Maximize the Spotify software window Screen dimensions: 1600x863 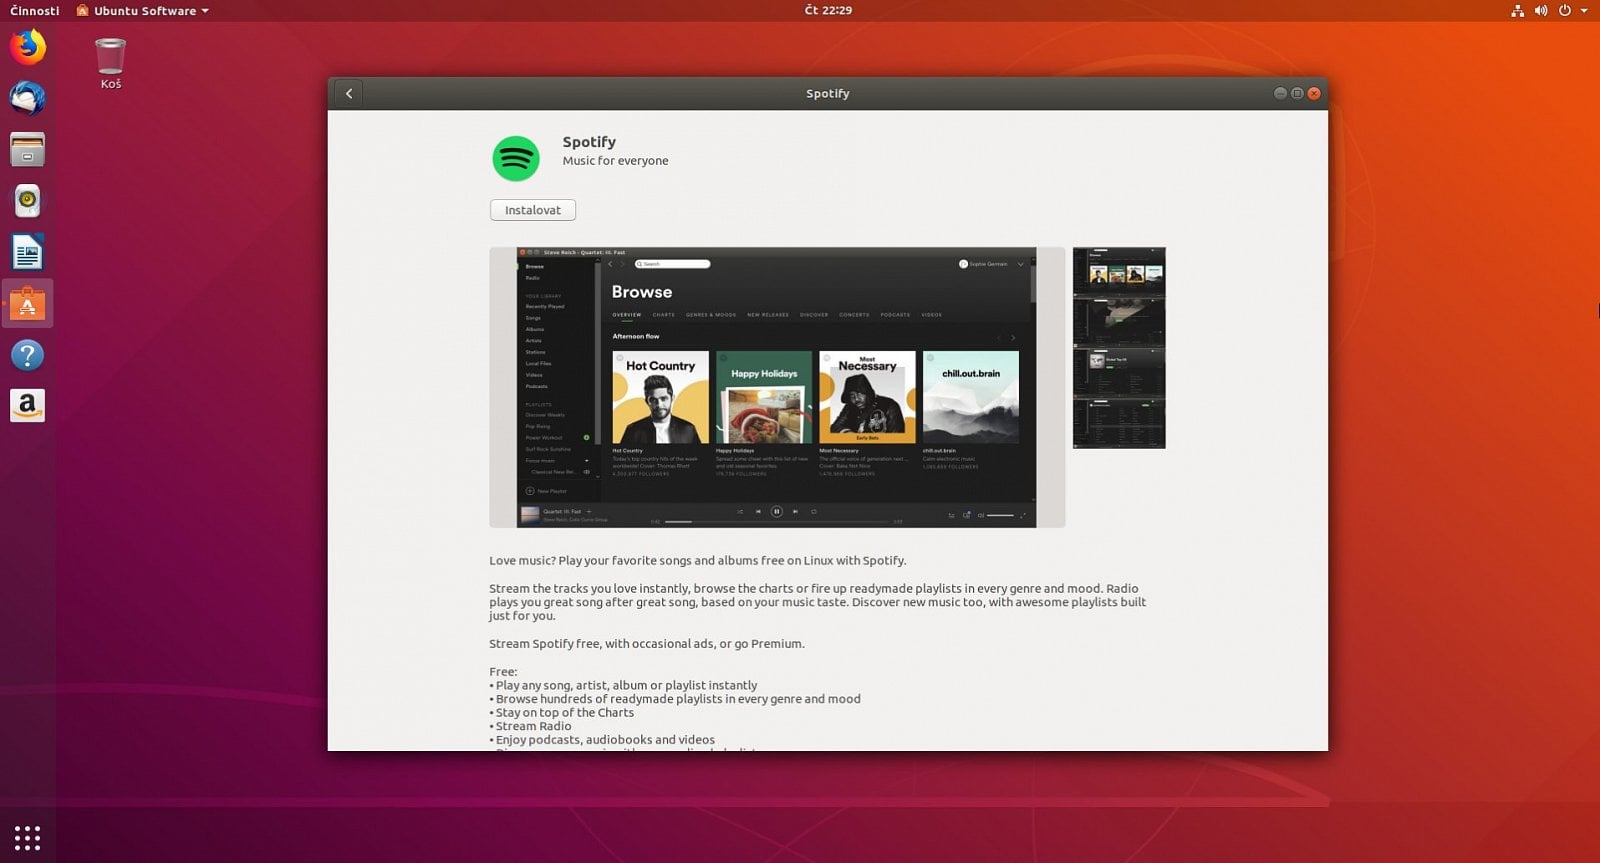tap(1297, 93)
